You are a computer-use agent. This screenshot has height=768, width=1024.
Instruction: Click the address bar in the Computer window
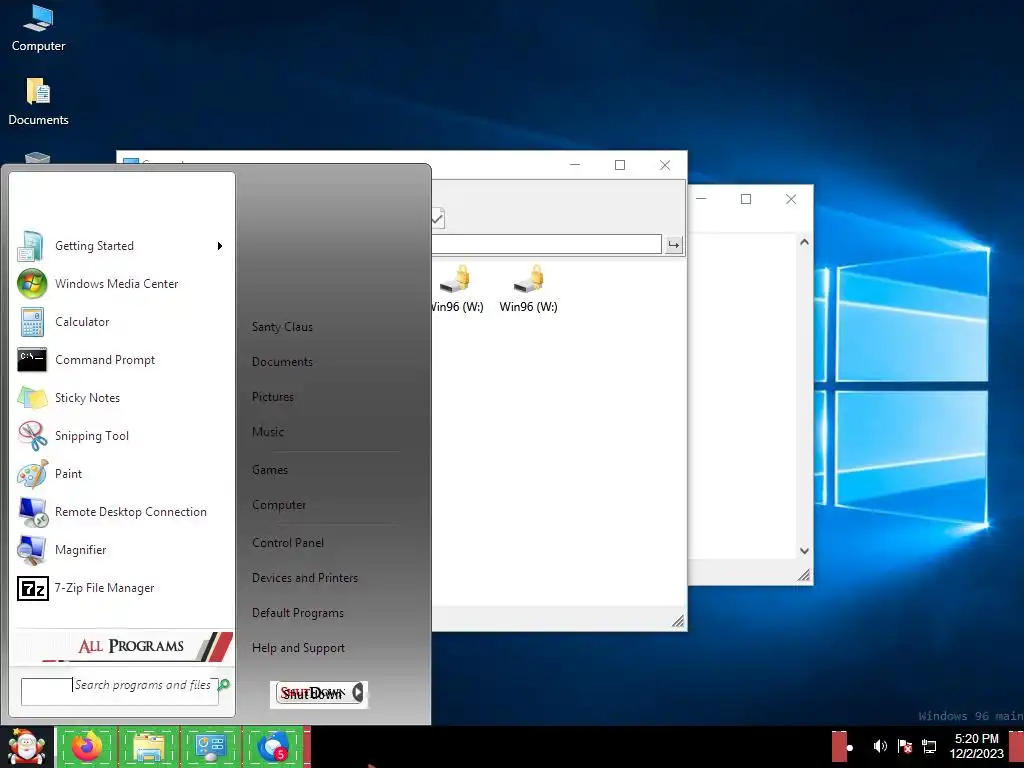coord(546,244)
